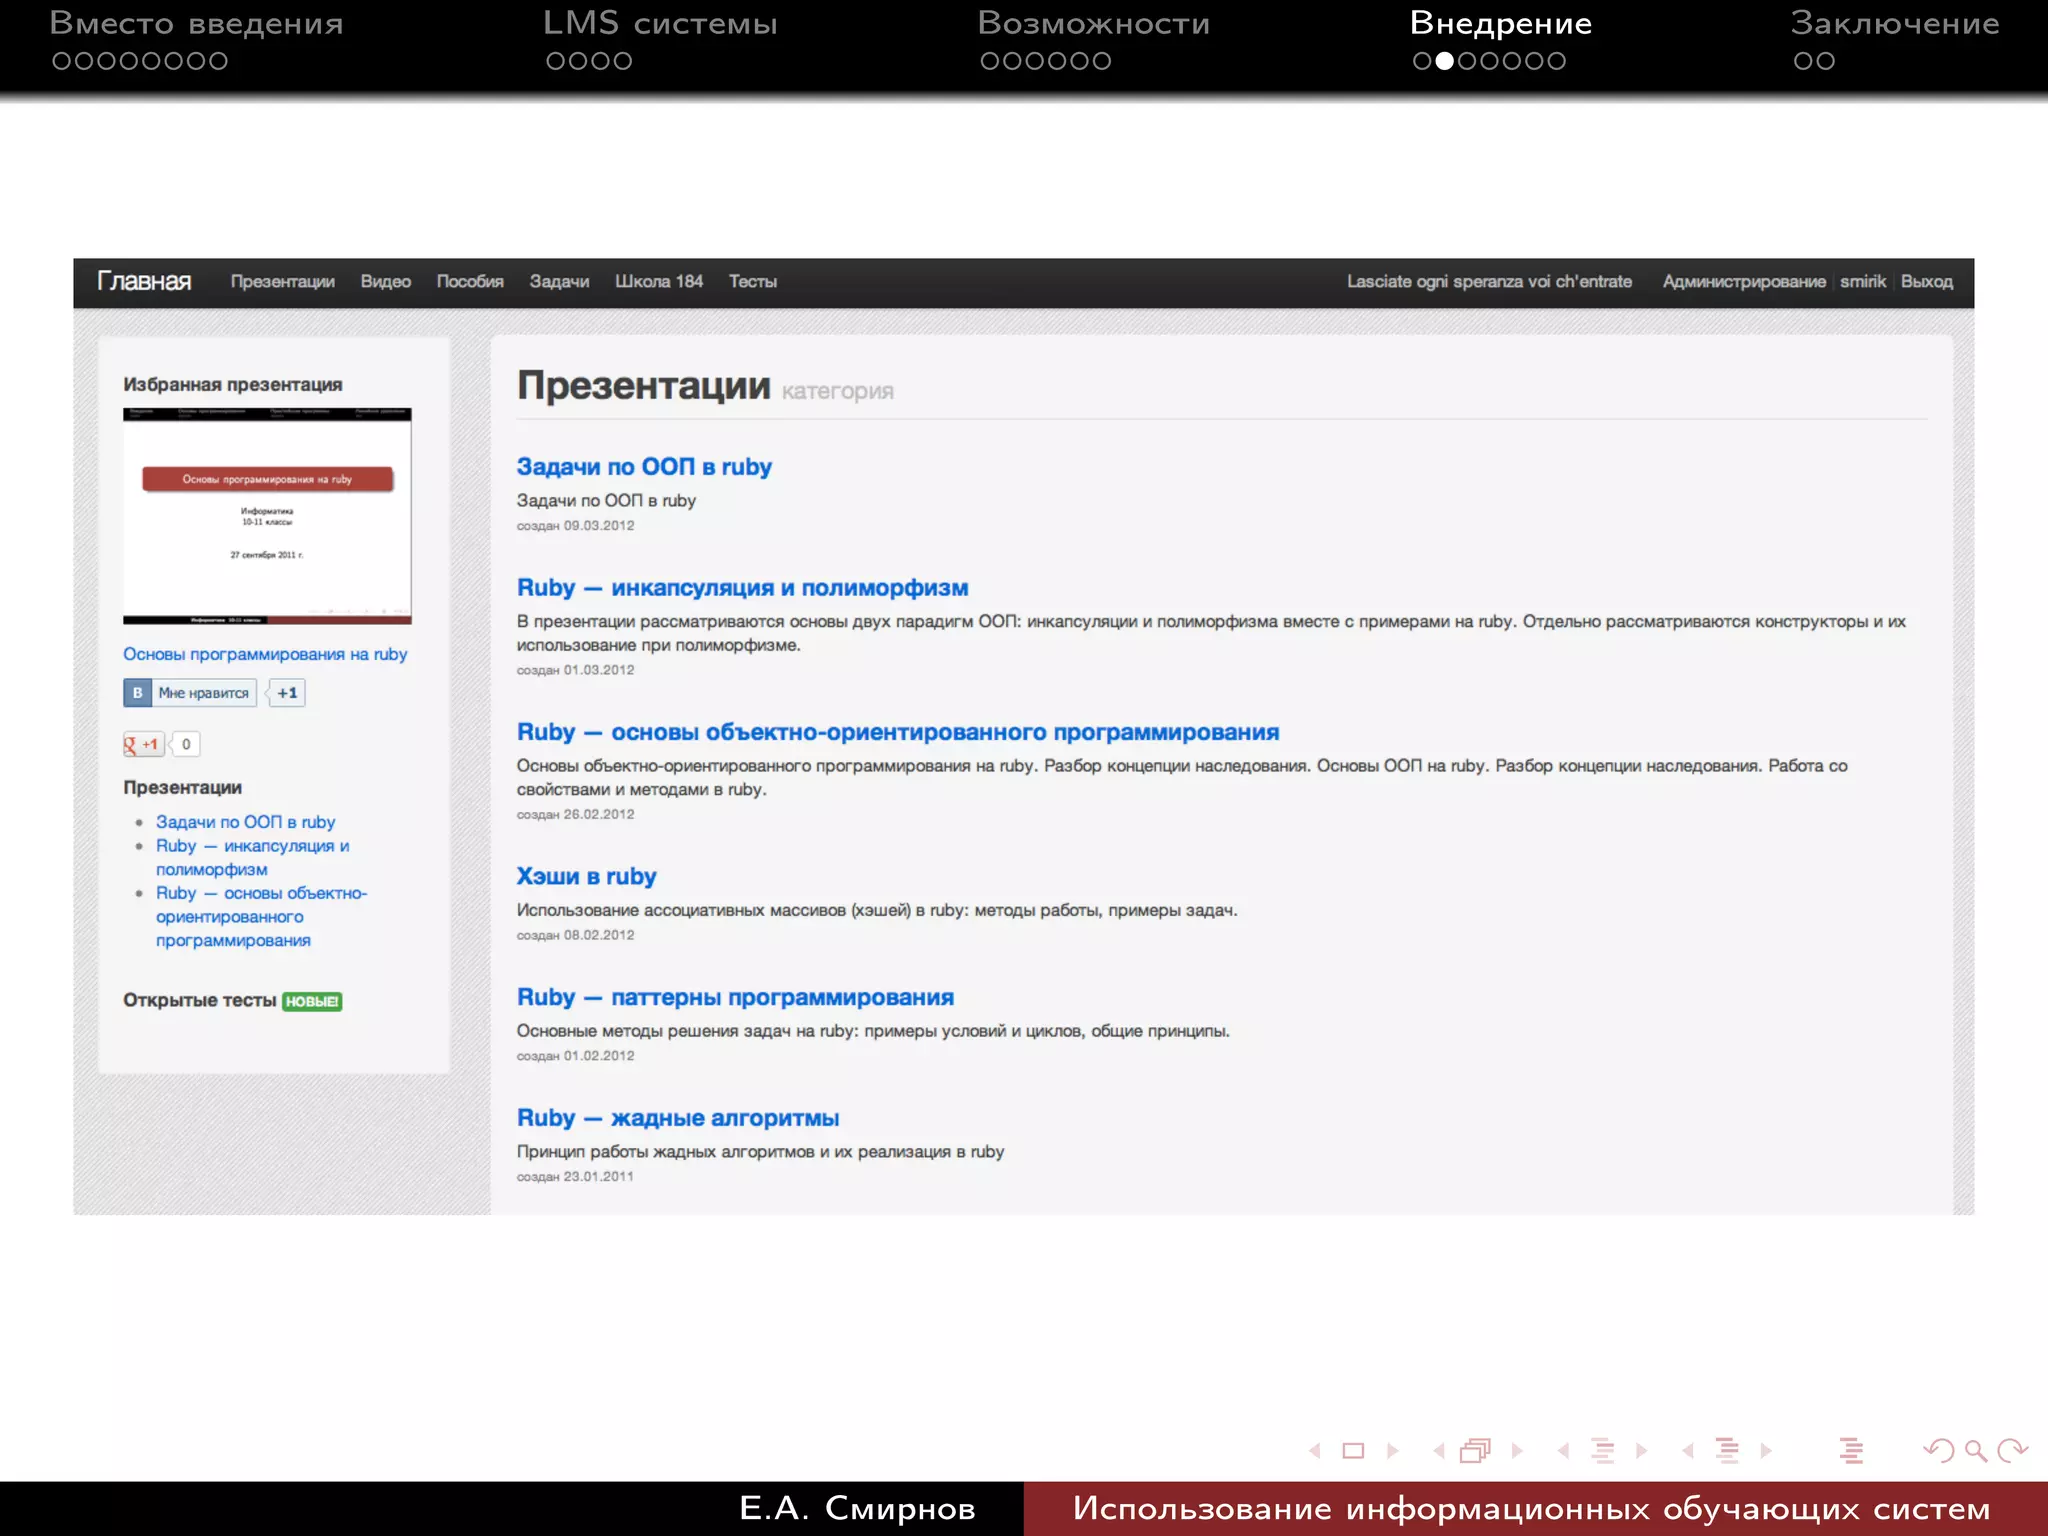Open 'Основы программирования на ruby' link under thumbnail

(x=265, y=654)
